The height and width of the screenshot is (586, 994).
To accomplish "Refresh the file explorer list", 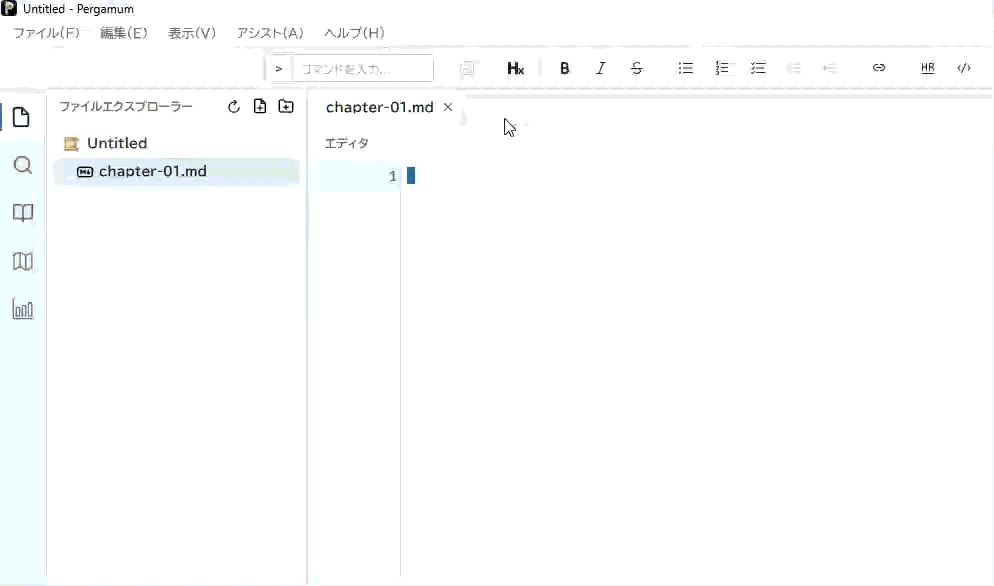I will coord(234,107).
